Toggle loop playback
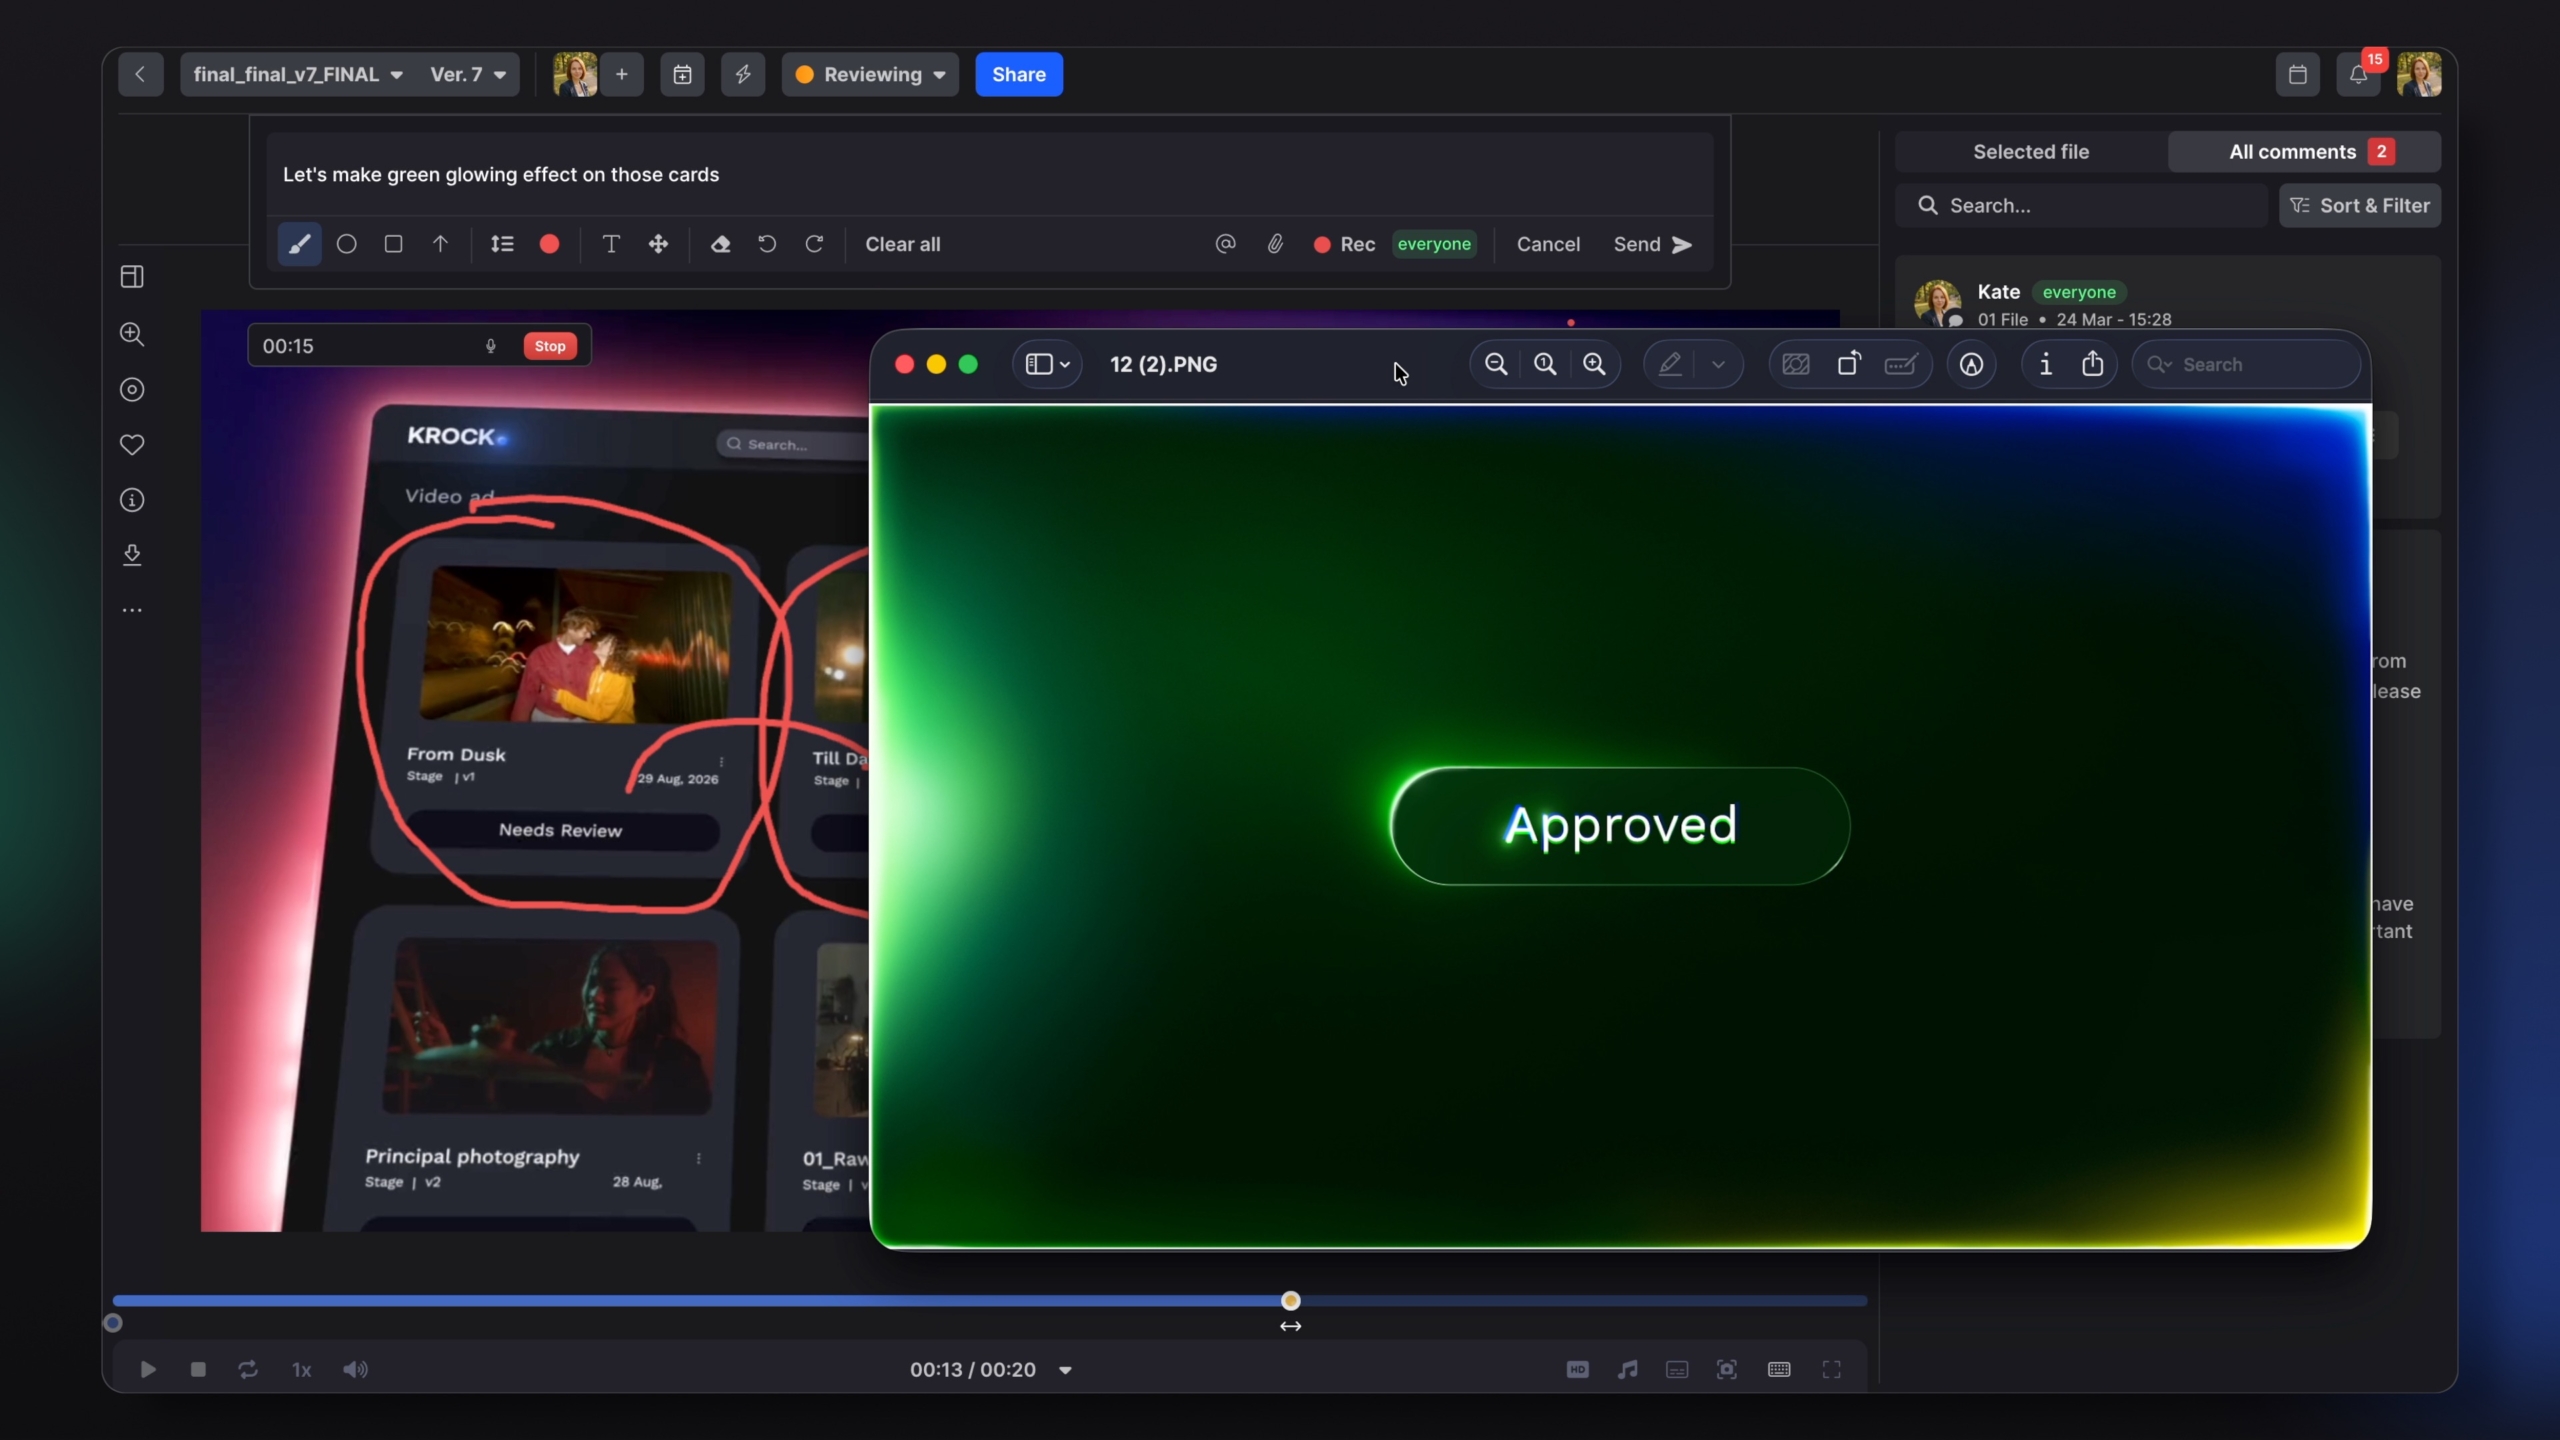 click(248, 1370)
